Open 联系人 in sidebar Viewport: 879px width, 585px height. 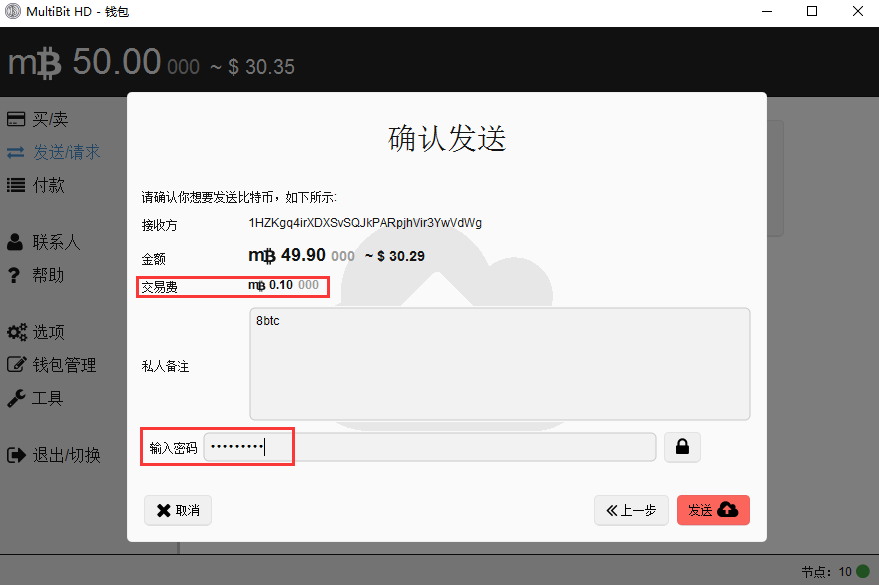tap(56, 242)
